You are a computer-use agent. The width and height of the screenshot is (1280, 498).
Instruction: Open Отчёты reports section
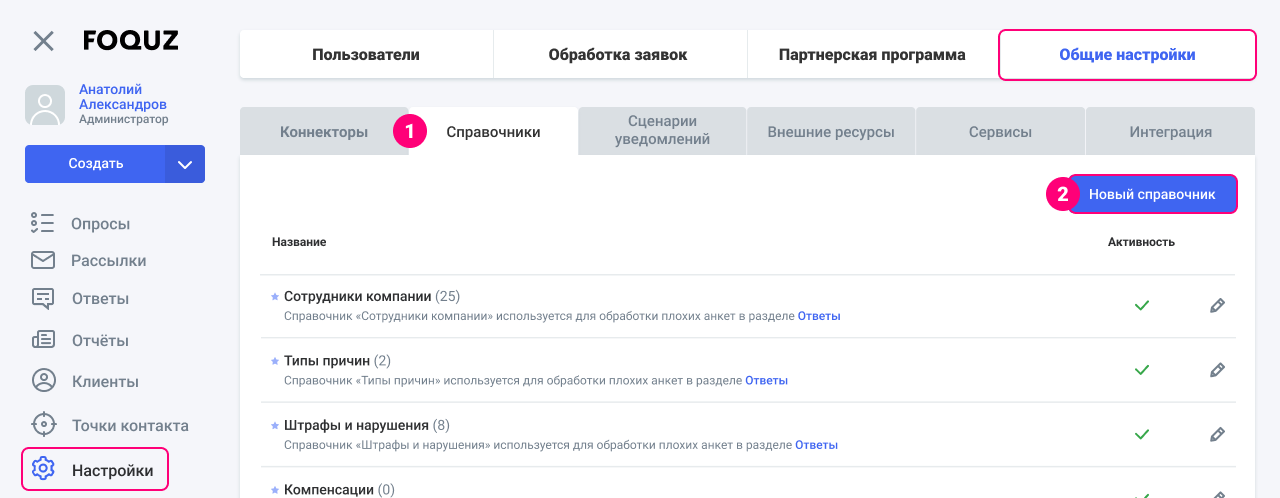click(100, 340)
